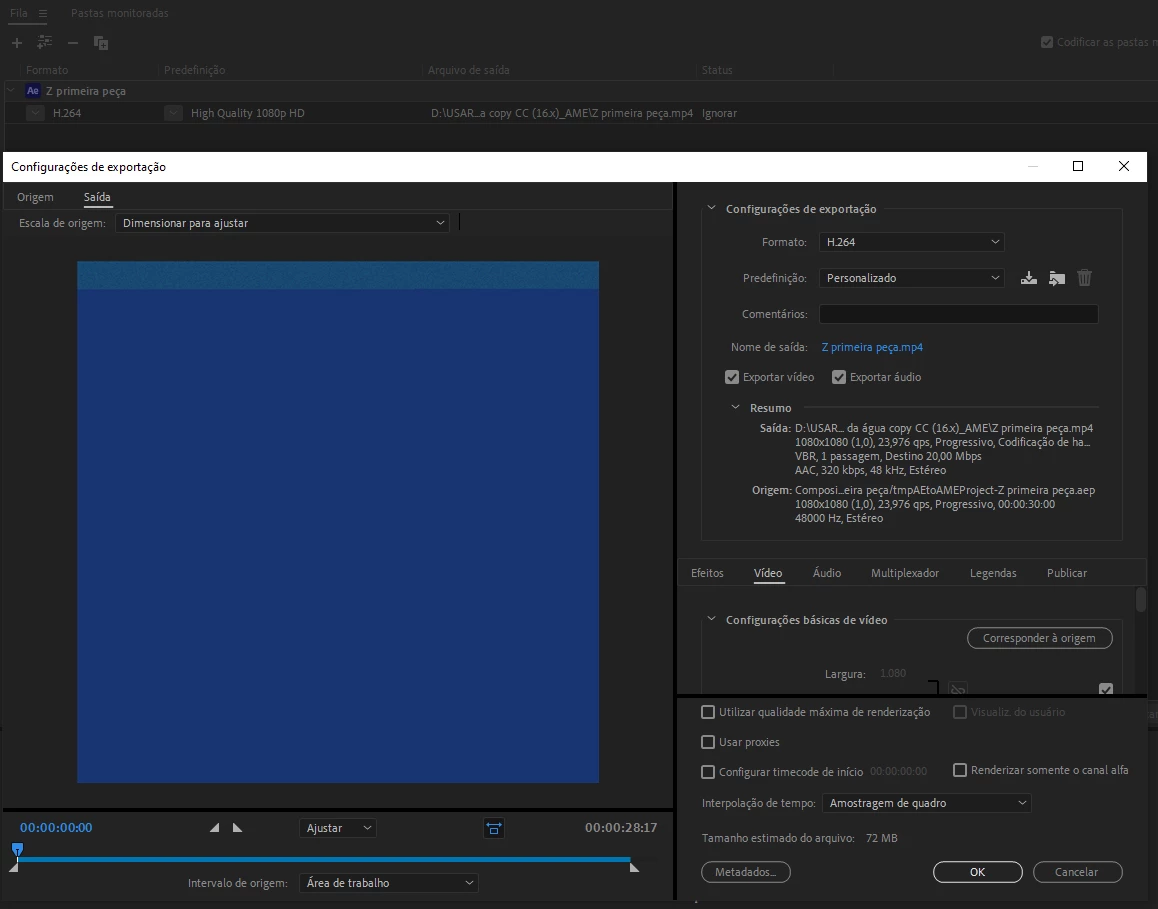The image size is (1158, 909).
Task: Click the OK button
Action: 977,872
